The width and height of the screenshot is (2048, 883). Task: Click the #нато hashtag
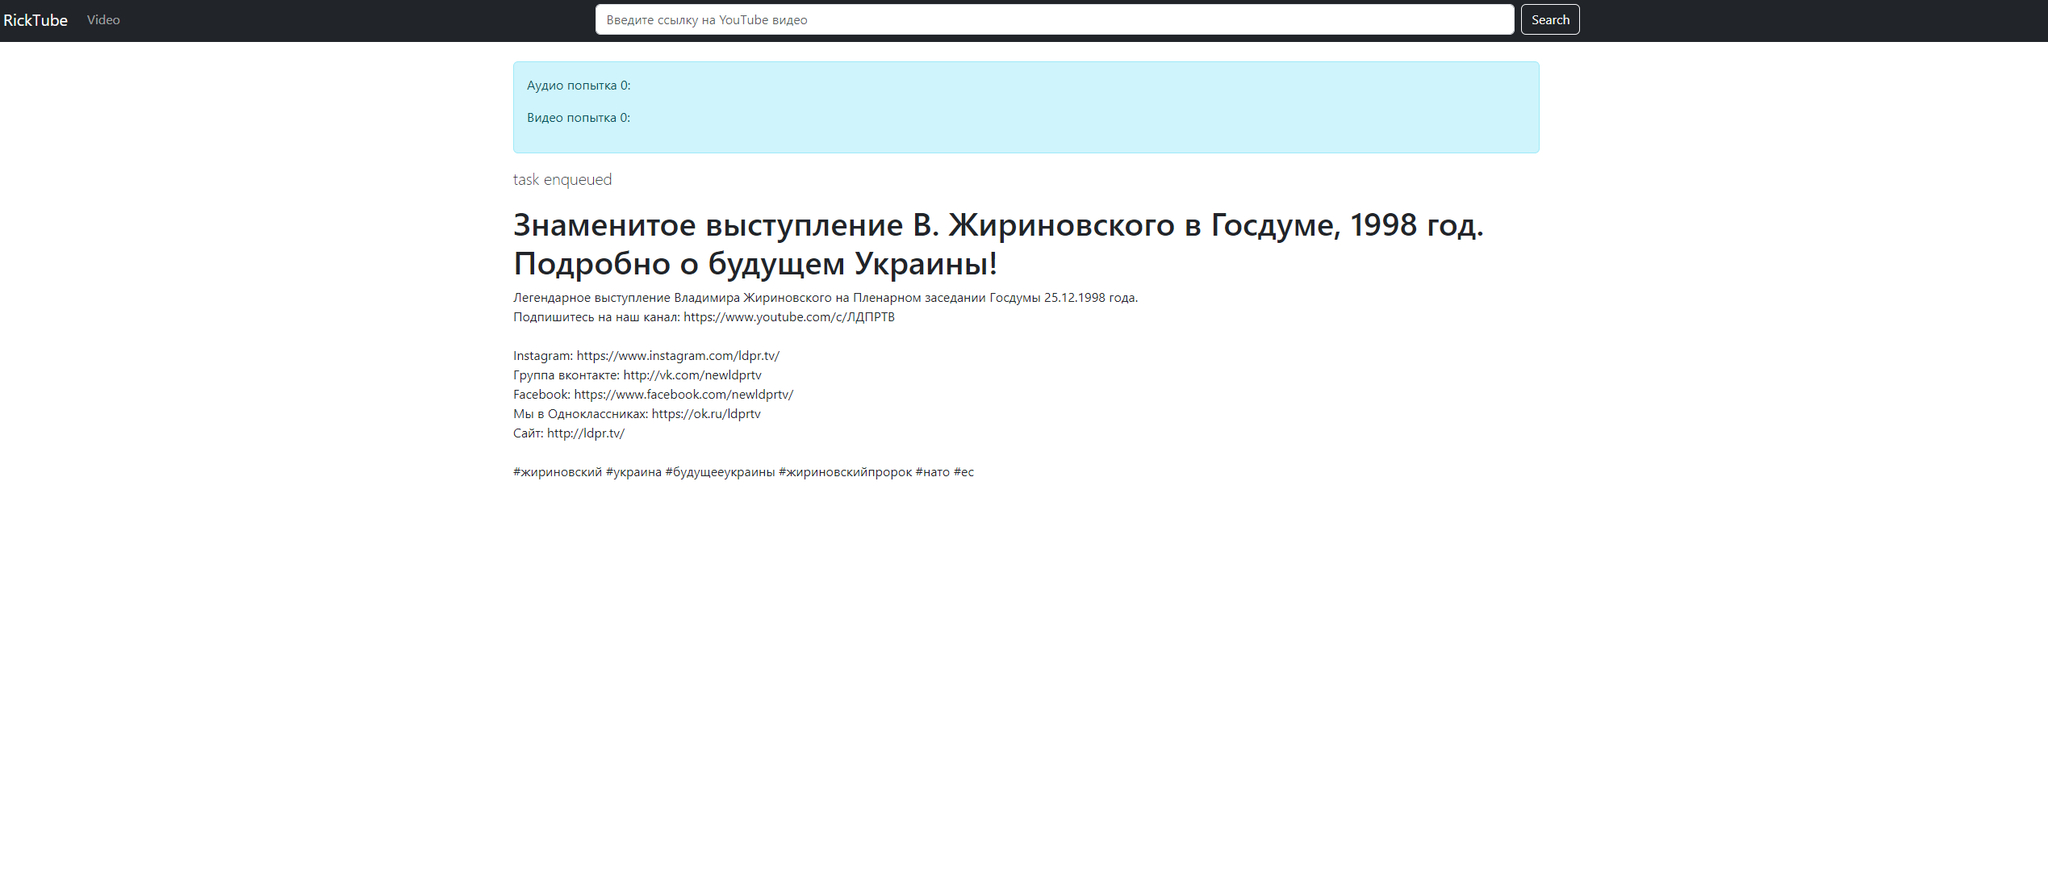click(x=932, y=472)
